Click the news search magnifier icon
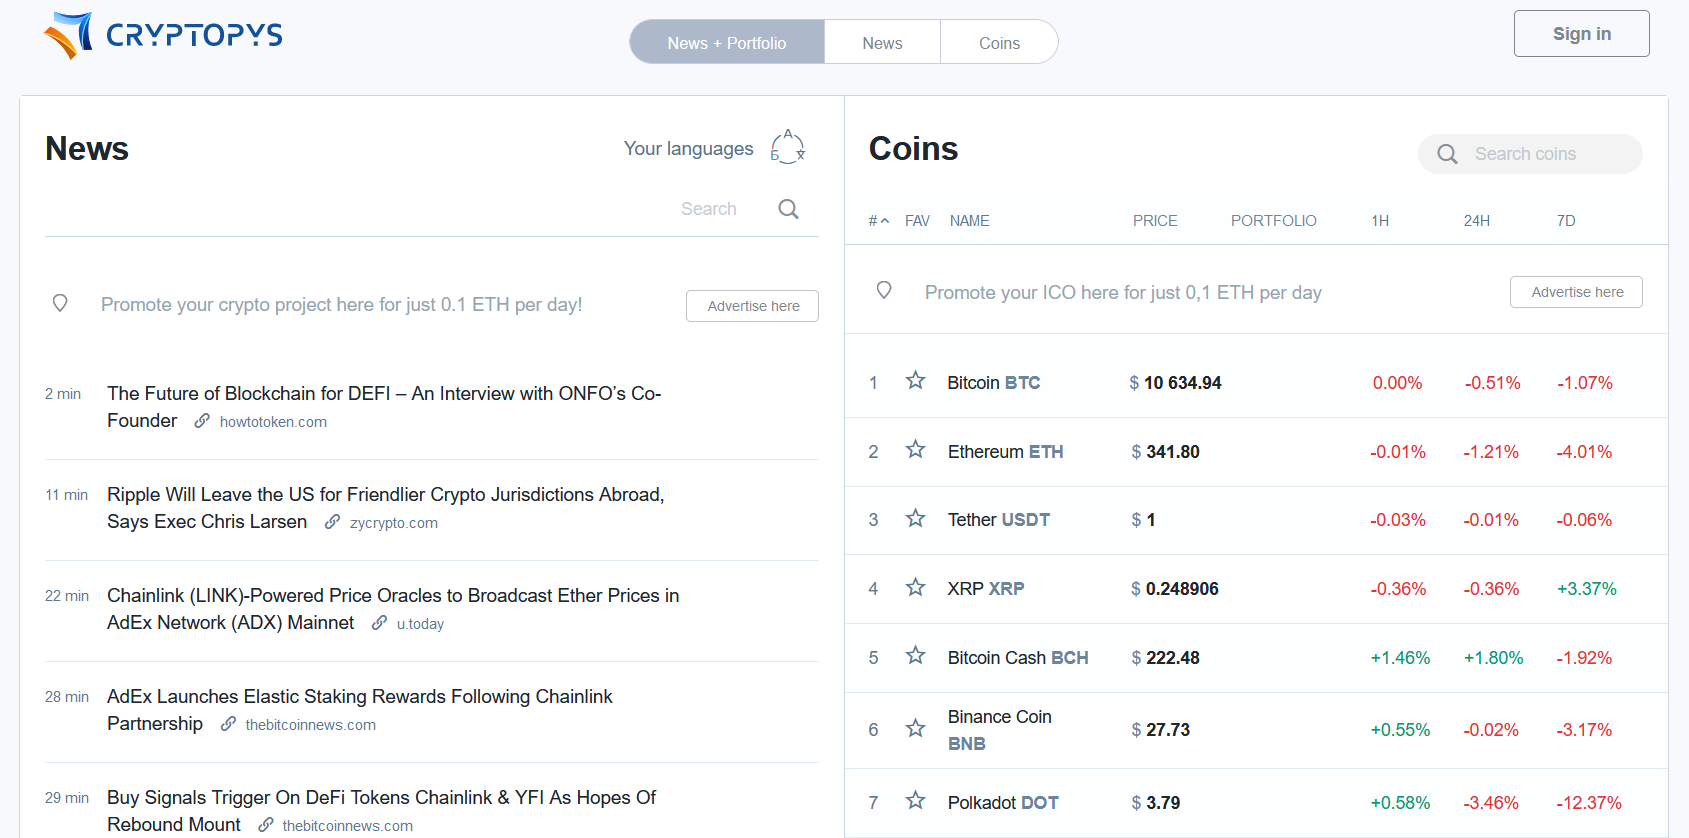This screenshot has height=838, width=1689. (x=788, y=209)
